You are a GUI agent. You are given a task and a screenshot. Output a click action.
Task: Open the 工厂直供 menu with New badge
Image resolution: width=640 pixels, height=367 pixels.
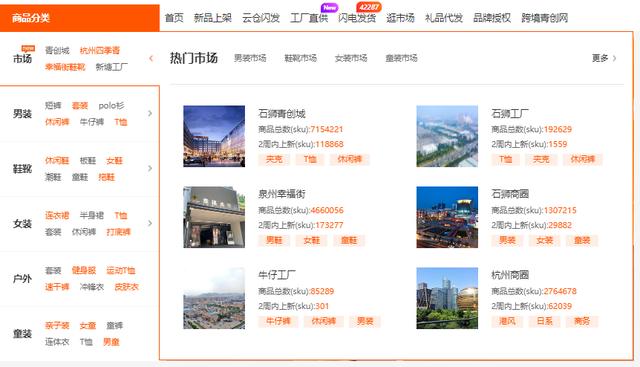click(309, 18)
